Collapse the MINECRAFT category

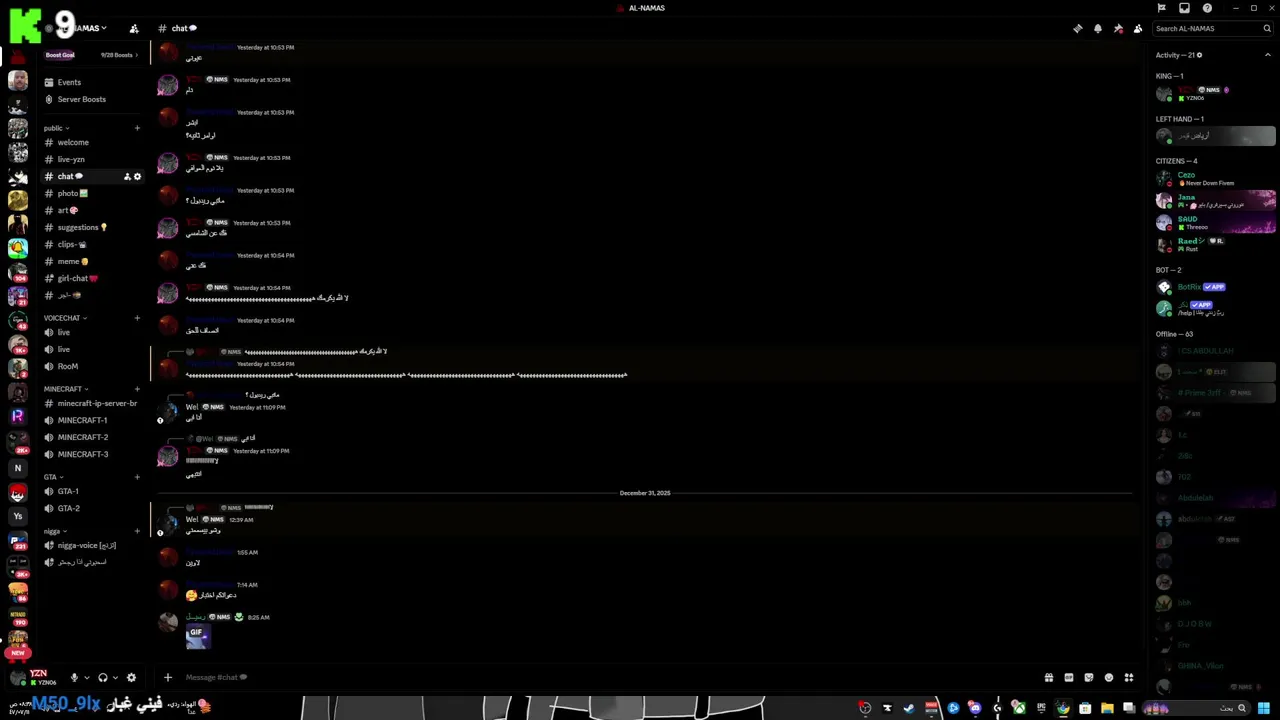tap(66, 389)
